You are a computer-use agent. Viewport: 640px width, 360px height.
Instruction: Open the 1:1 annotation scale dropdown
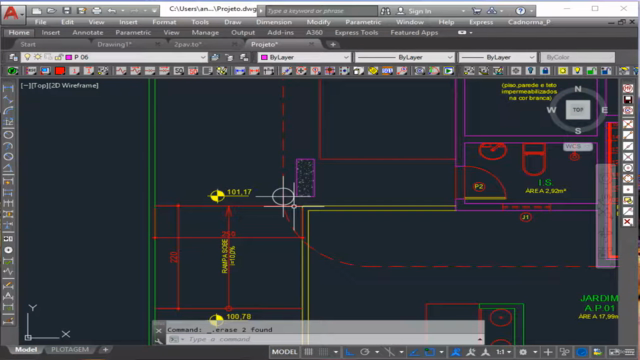(503, 352)
